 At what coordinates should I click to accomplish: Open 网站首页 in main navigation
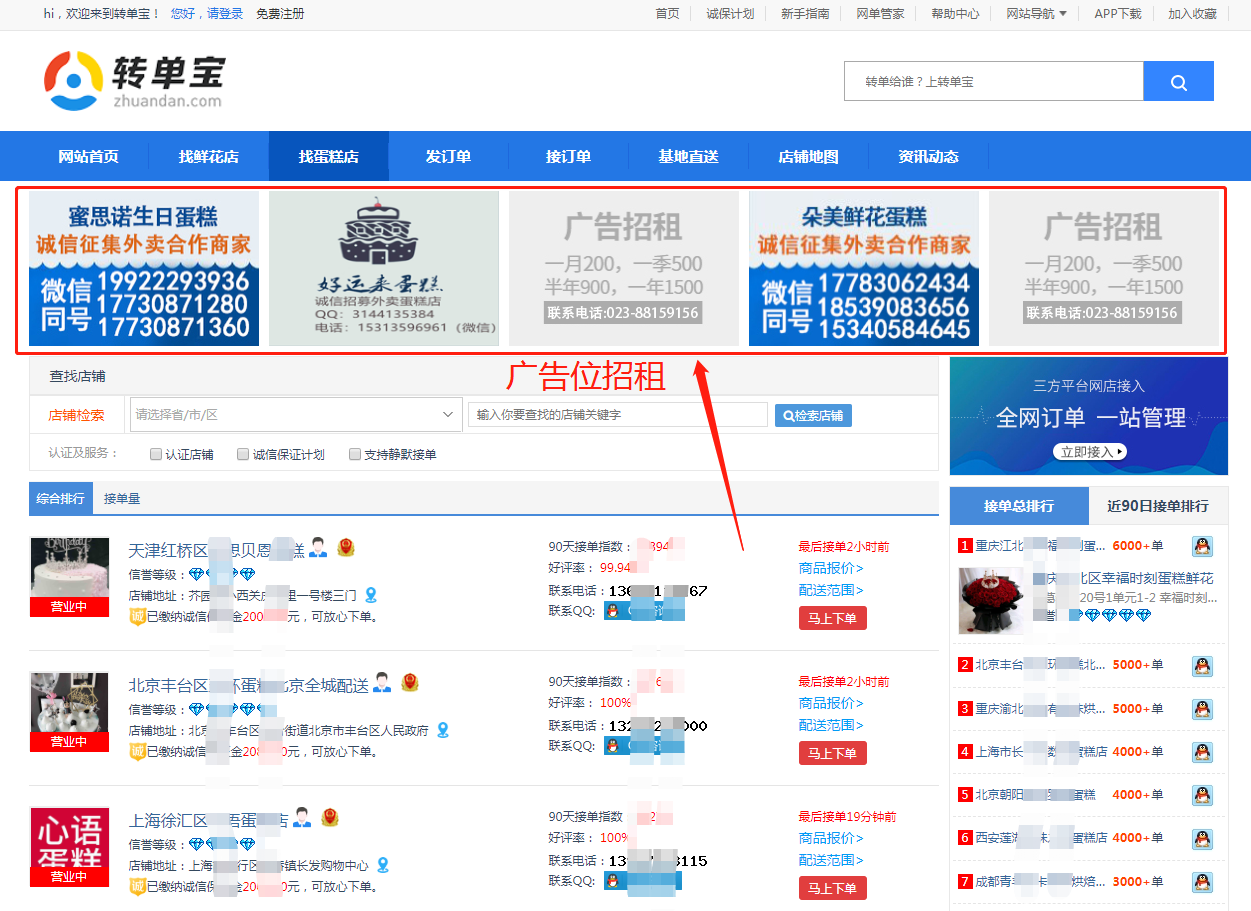[89, 157]
